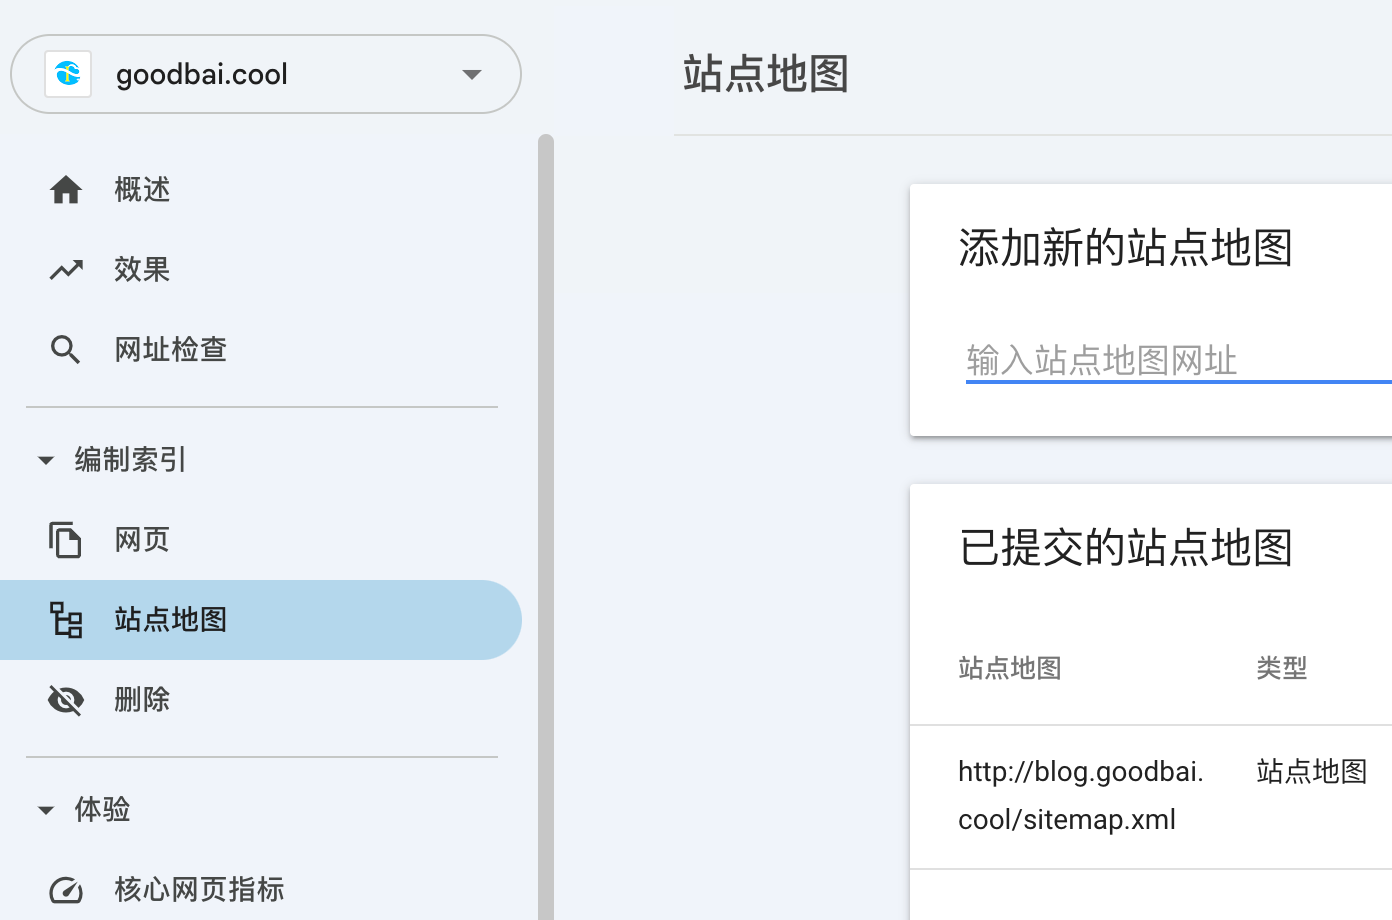Open the submitted blog.goodbai.cool sitemap.xml row
Screen dimensions: 1392x920
coord(1080,795)
